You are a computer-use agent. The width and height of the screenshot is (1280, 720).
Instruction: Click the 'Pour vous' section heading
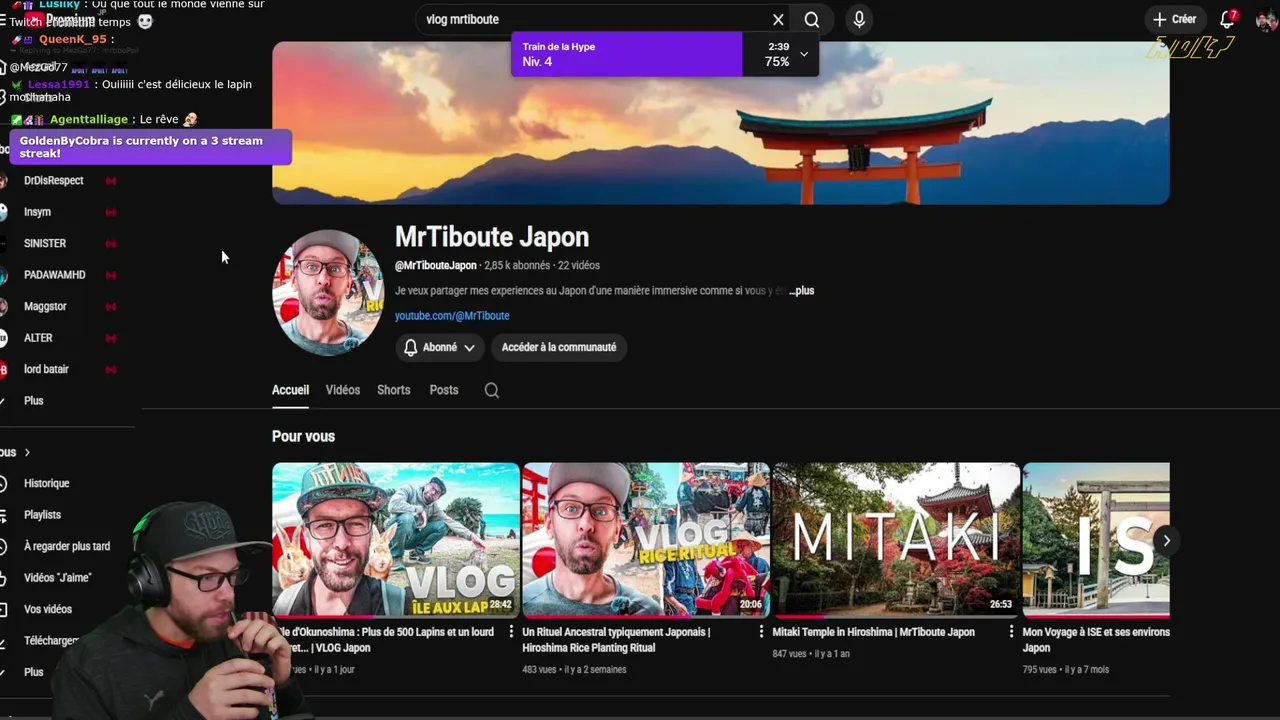(303, 437)
